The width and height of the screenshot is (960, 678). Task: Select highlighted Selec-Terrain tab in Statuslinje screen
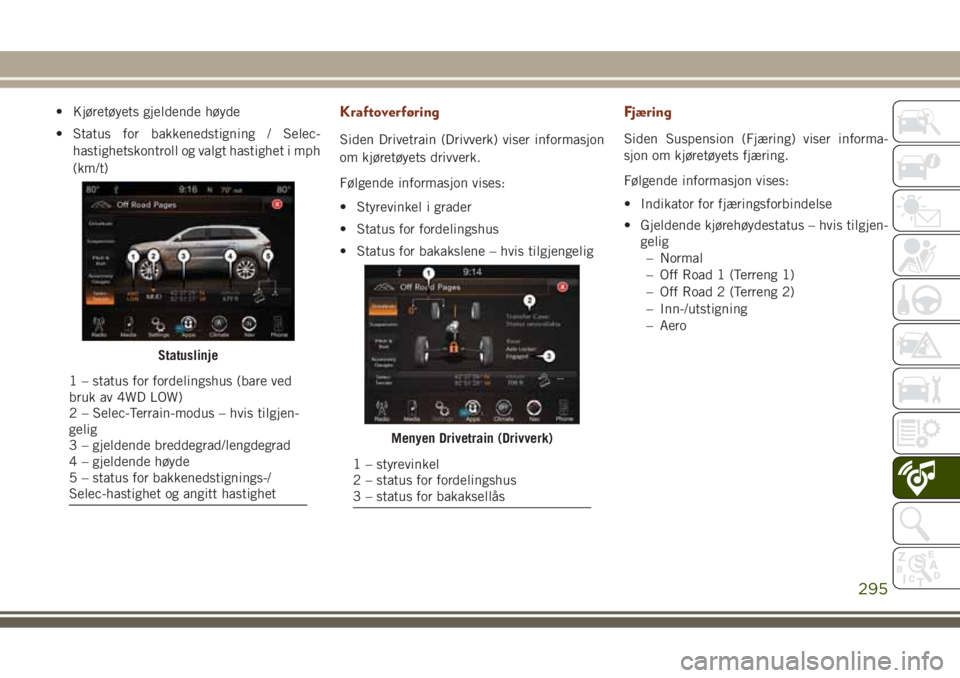[100, 296]
